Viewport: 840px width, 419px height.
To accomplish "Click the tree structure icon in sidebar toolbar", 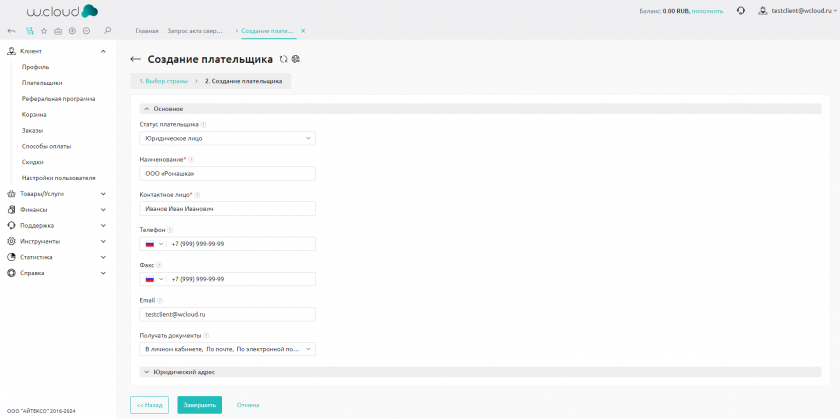I will click(29, 31).
